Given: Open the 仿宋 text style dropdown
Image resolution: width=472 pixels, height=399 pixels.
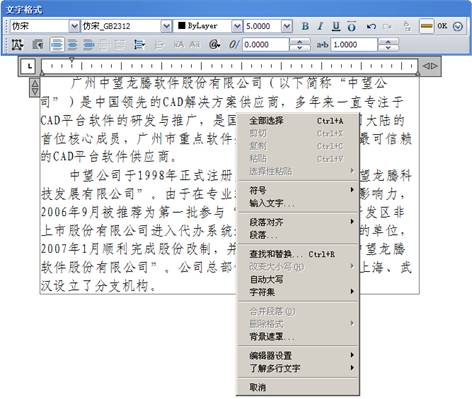Looking at the screenshot, I should pos(74,26).
